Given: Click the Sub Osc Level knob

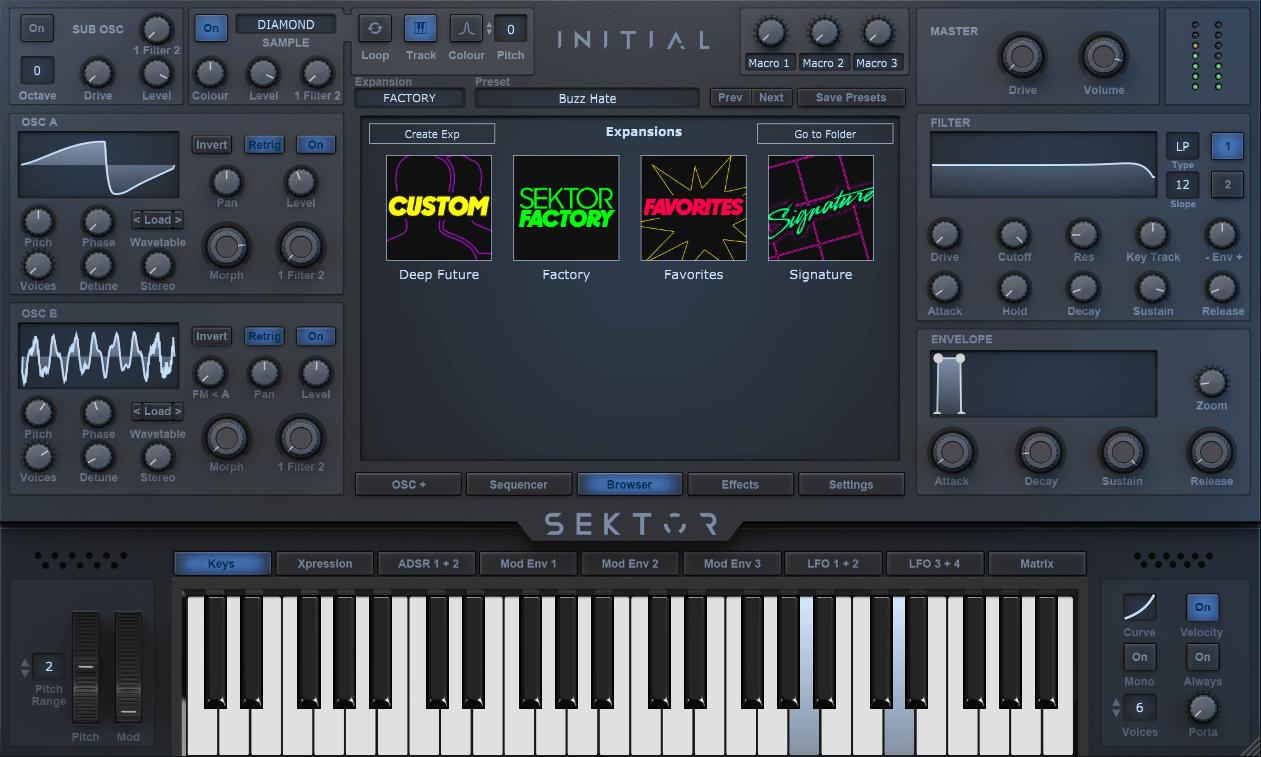Looking at the screenshot, I should tap(156, 72).
